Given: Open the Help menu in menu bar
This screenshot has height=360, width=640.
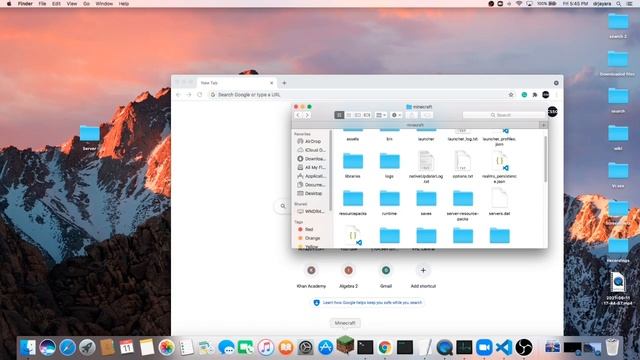Looking at the screenshot, I should 124,4.
